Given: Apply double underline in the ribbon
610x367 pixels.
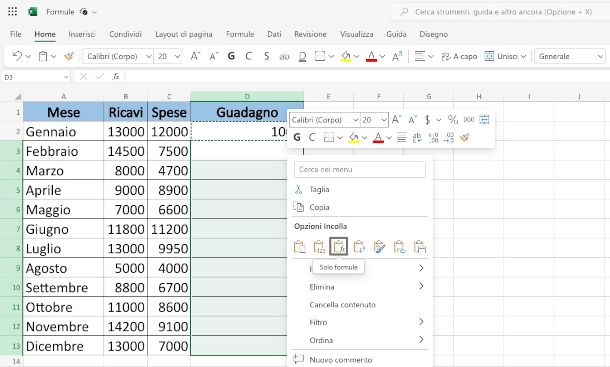Looking at the screenshot, I should click(302, 57).
